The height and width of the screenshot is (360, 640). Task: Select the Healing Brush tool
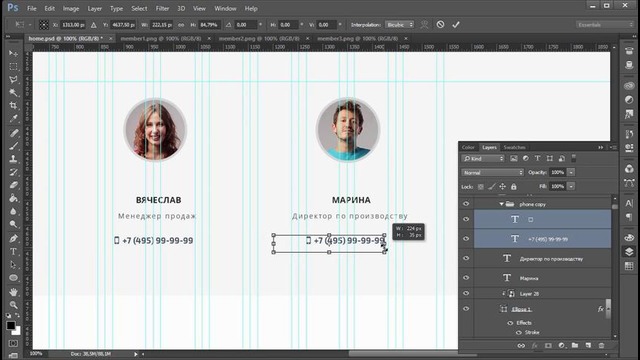coord(13,133)
